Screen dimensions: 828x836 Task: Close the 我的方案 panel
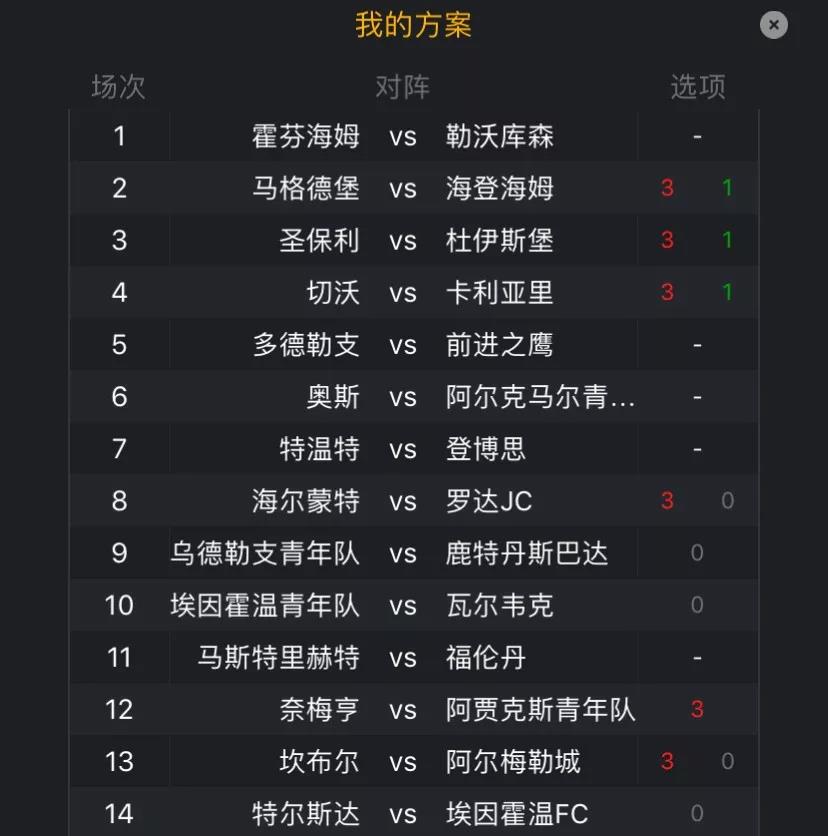[x=773, y=25]
